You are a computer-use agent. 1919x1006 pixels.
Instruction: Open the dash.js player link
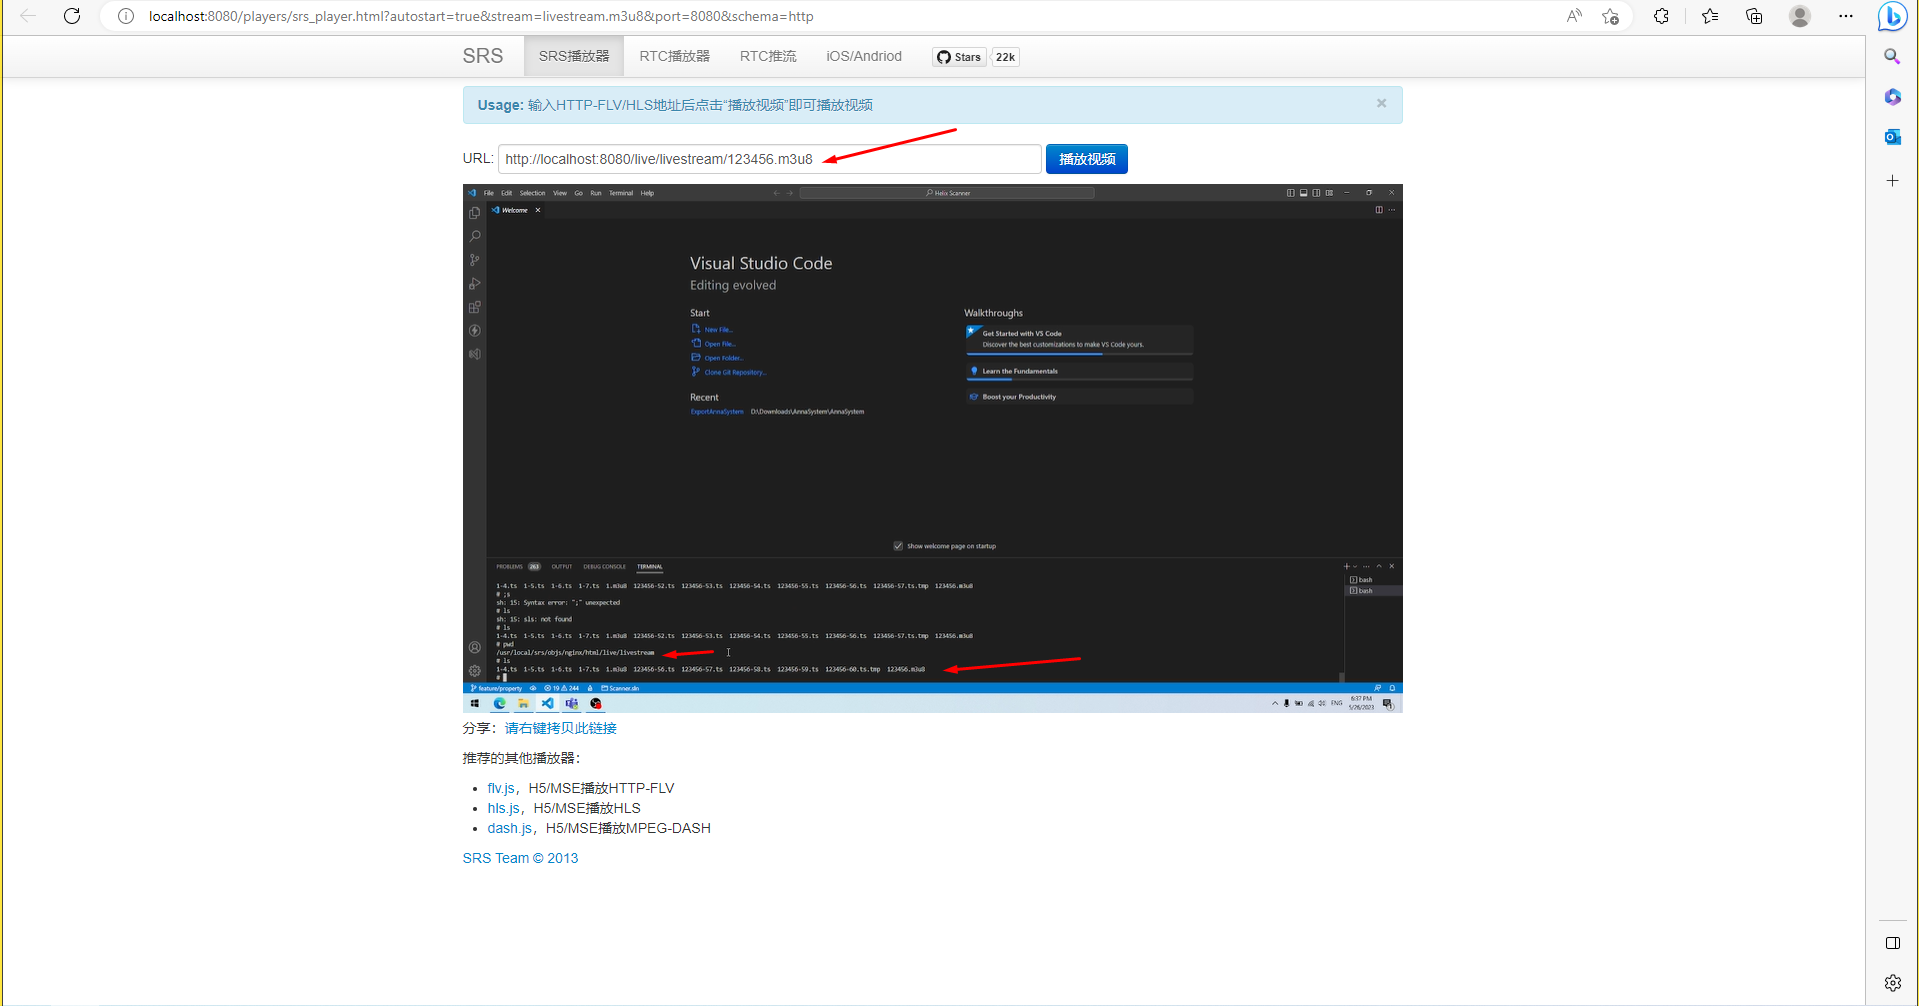(510, 828)
